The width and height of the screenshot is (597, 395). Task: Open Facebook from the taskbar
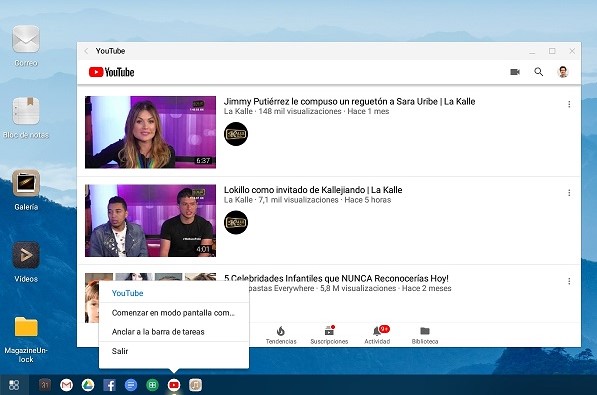[110, 385]
